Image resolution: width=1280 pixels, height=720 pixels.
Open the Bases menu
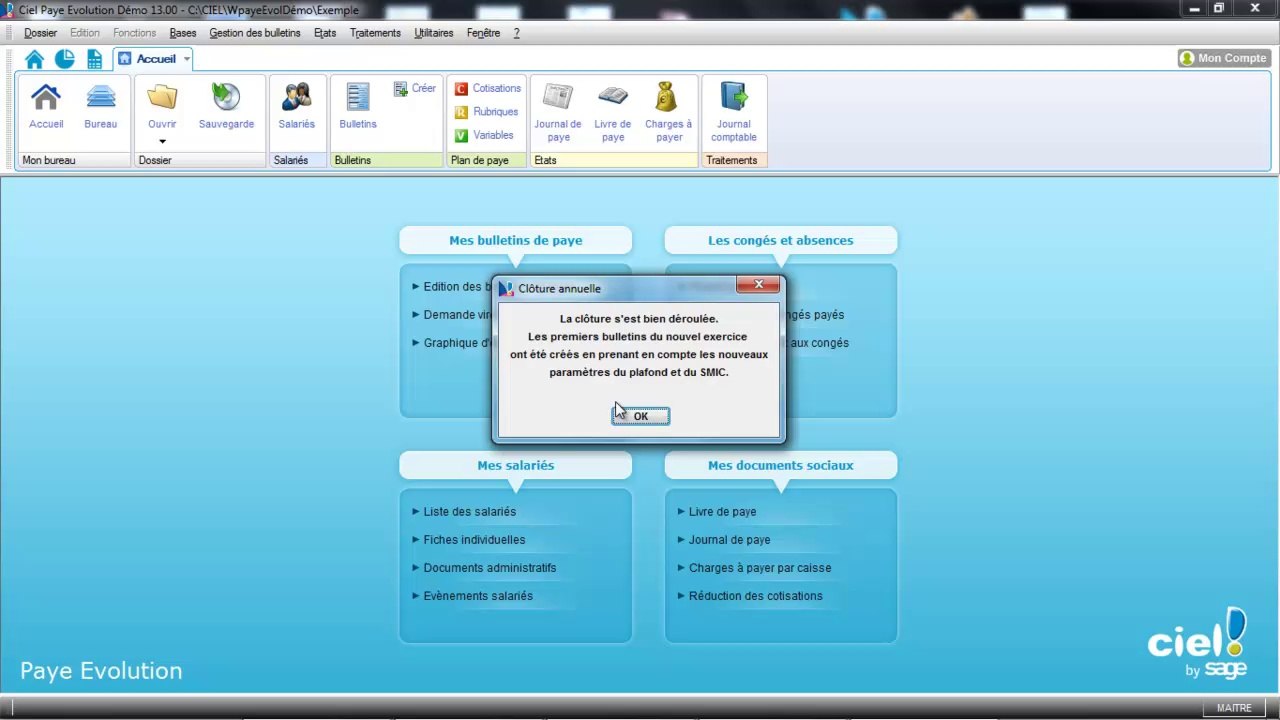click(x=183, y=33)
